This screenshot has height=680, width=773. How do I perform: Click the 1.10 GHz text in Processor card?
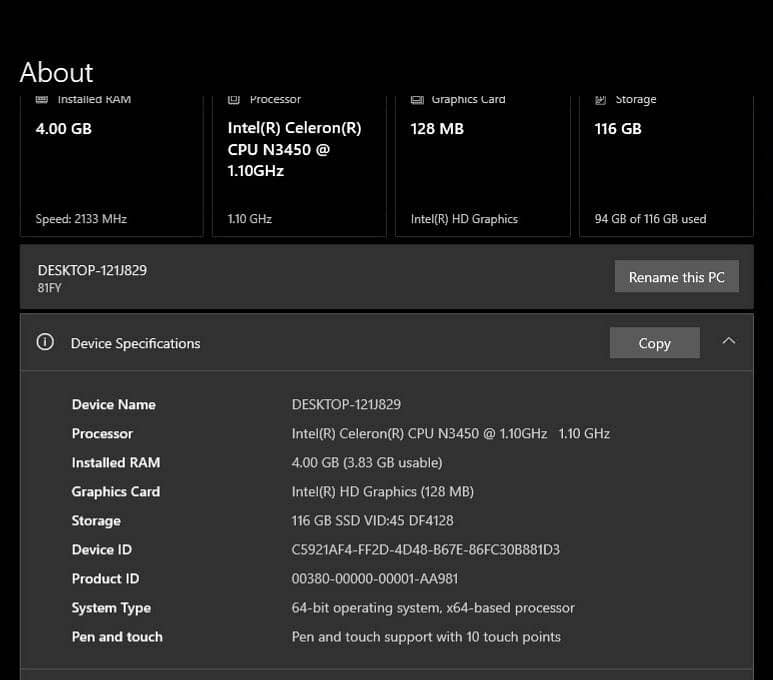[x=249, y=219]
